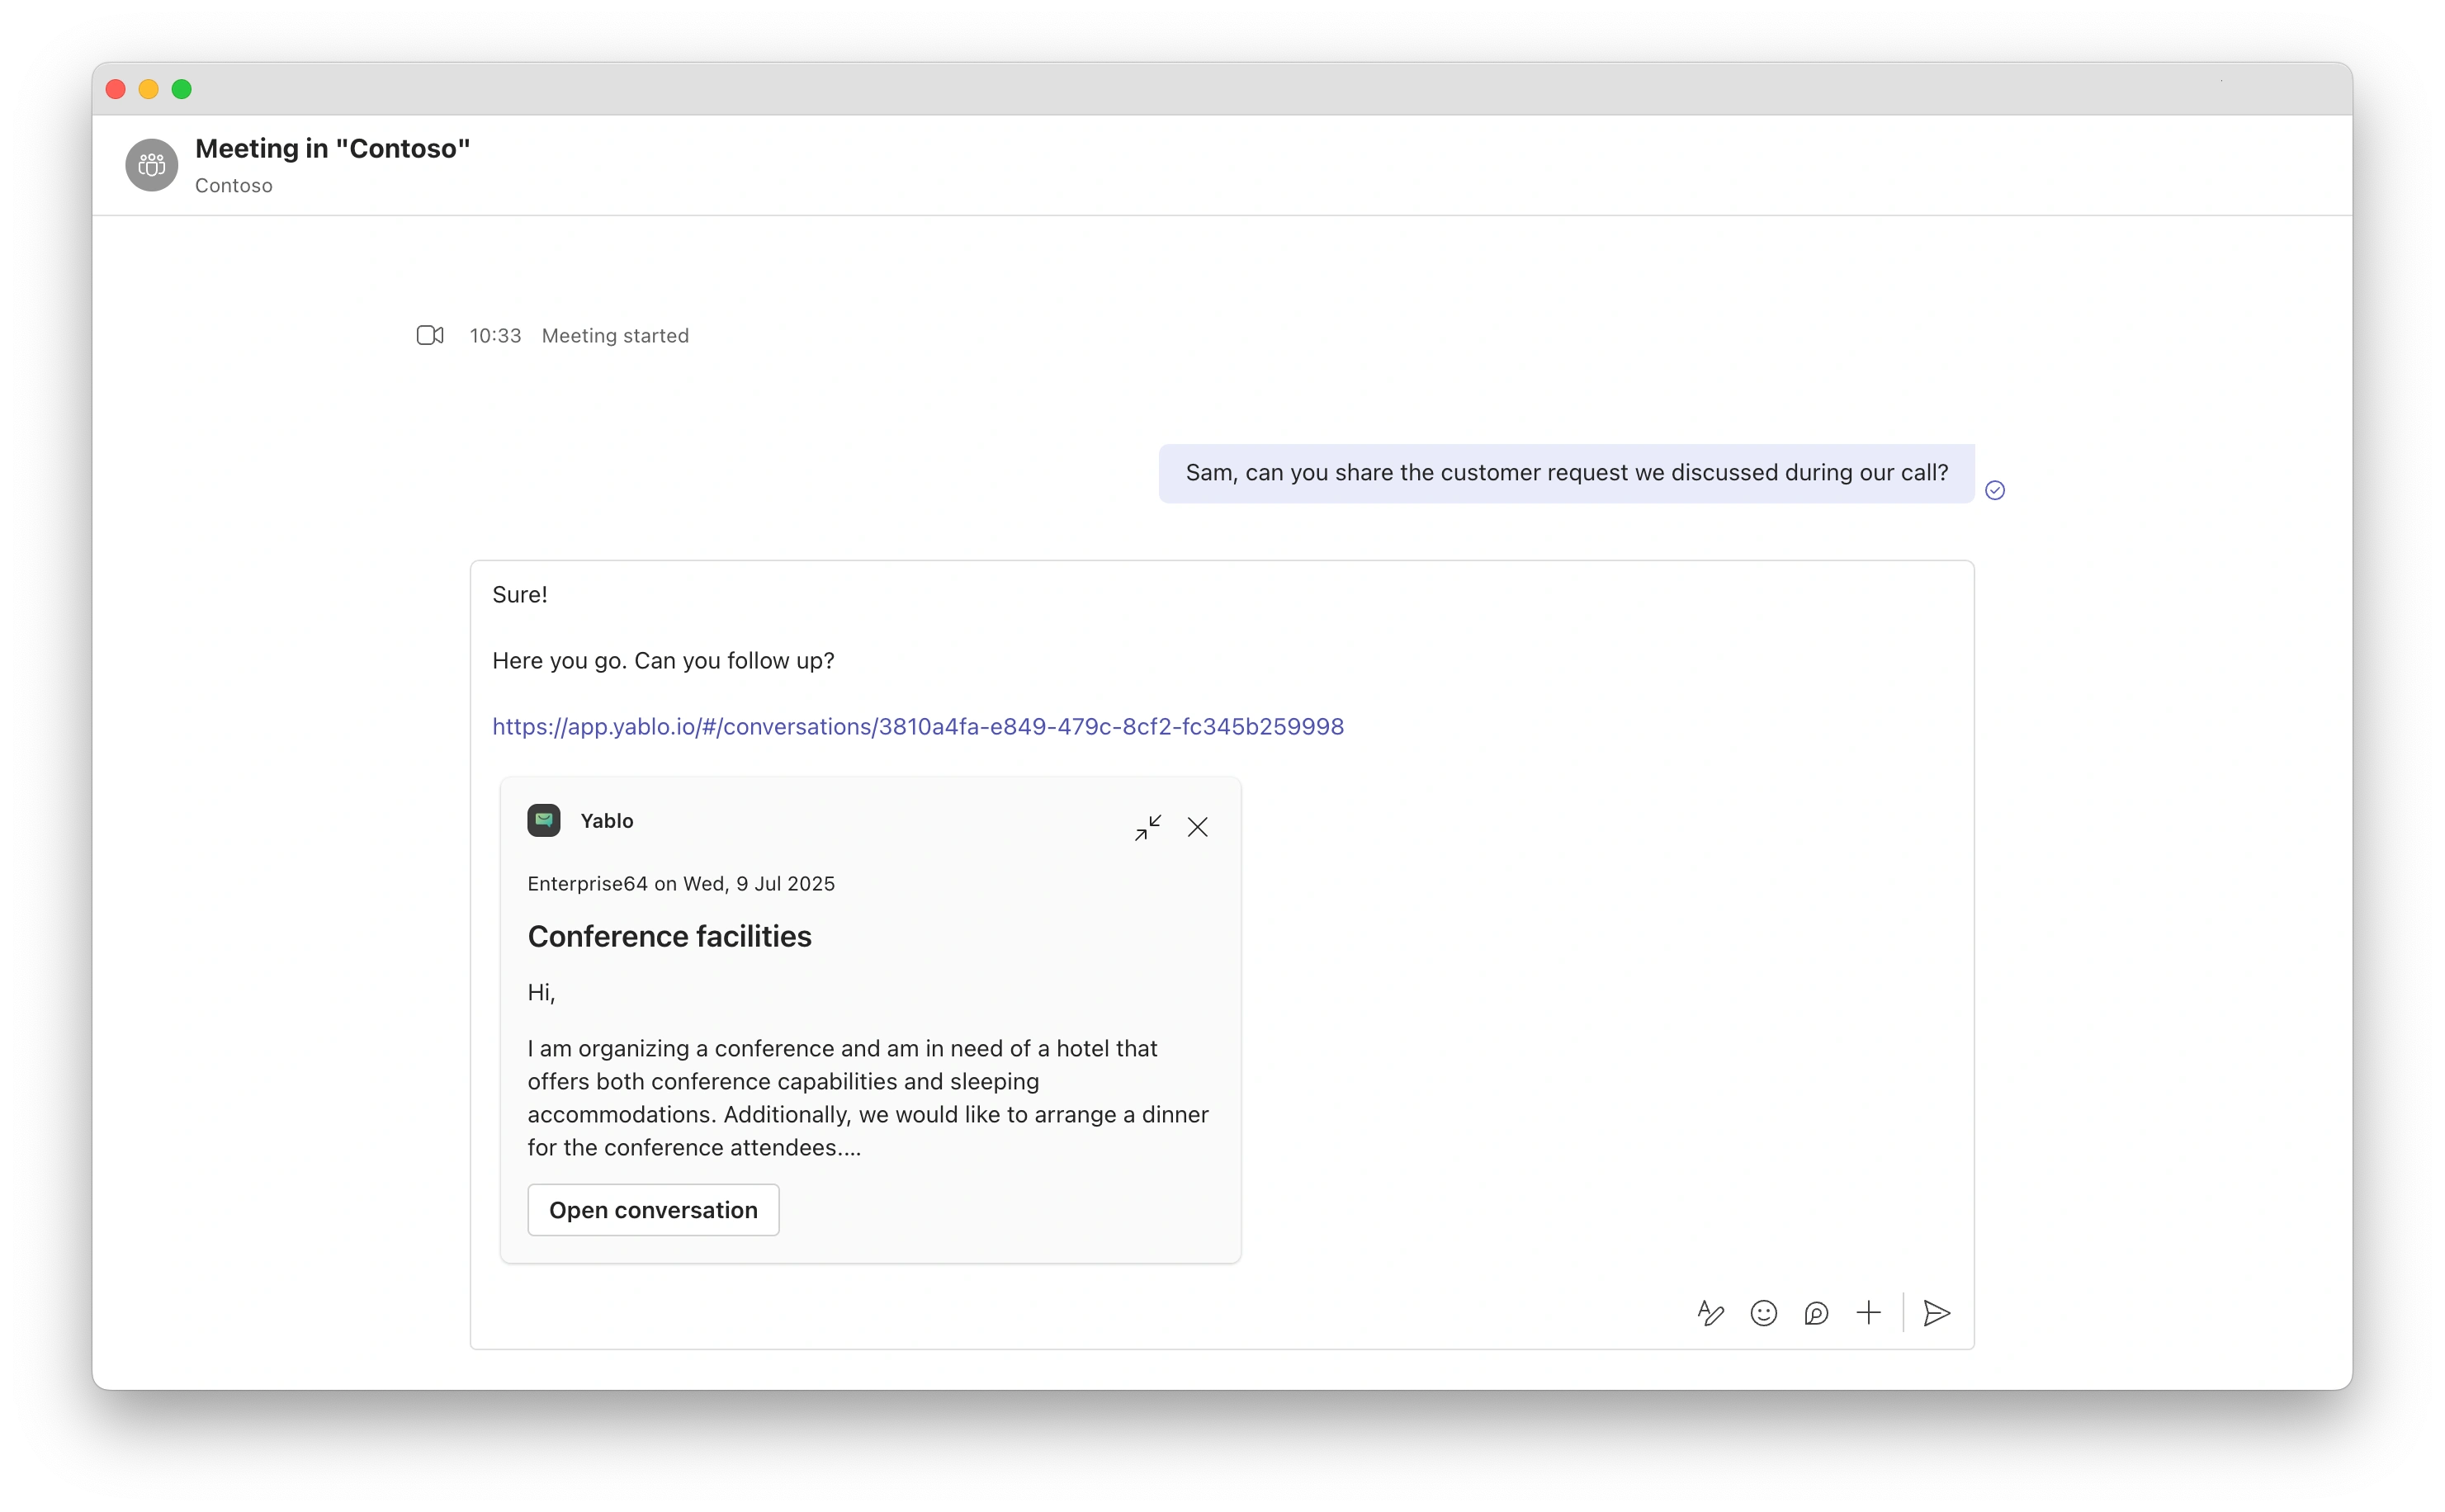
Task: Send the message with arrow icon
Action: pos(1936,1313)
